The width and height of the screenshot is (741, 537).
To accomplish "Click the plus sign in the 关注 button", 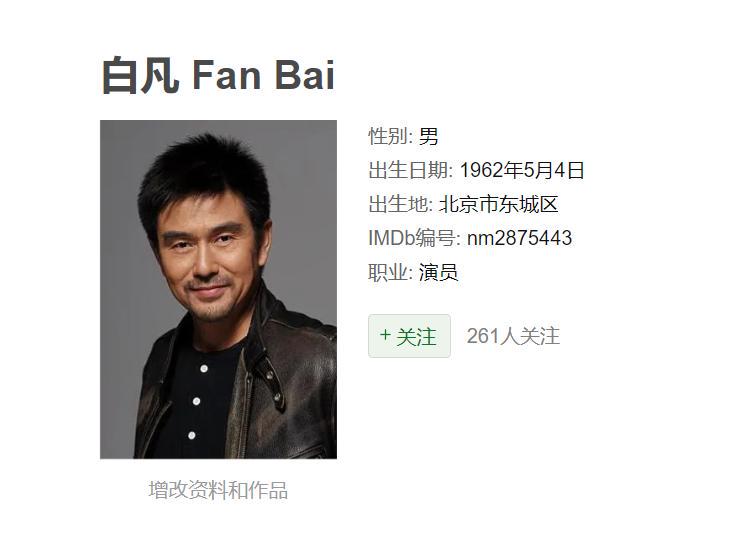I will (385, 335).
